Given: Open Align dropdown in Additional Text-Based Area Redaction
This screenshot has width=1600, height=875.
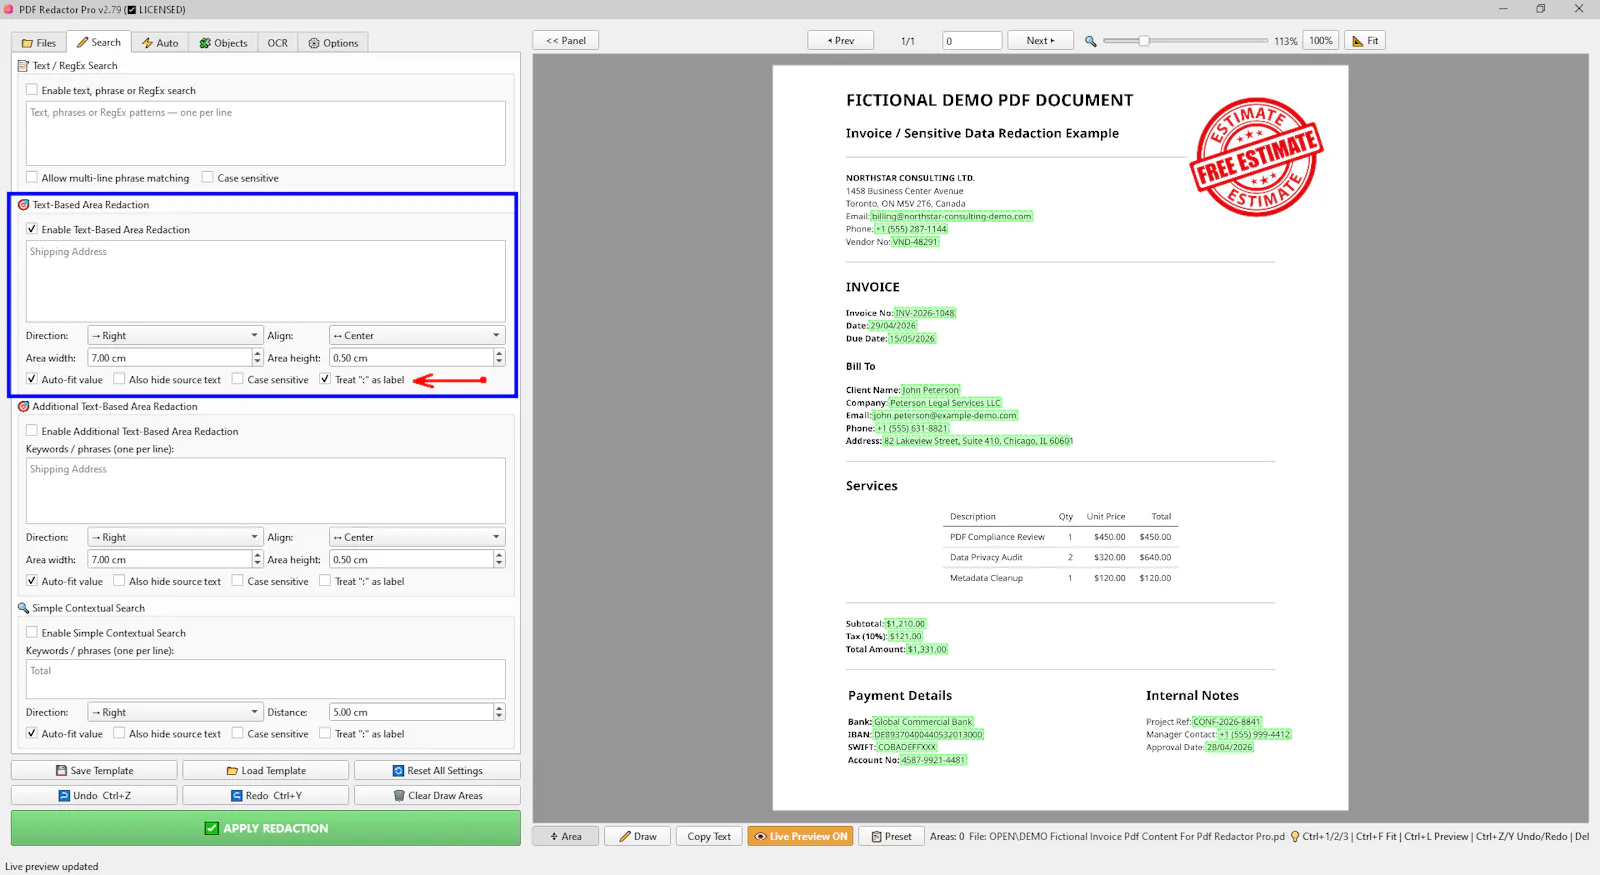Looking at the screenshot, I should [x=417, y=537].
